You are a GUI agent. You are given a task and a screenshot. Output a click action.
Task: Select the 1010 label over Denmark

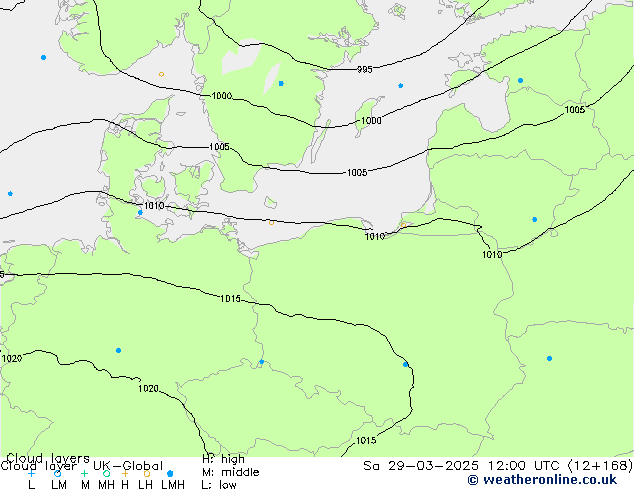tap(154, 206)
